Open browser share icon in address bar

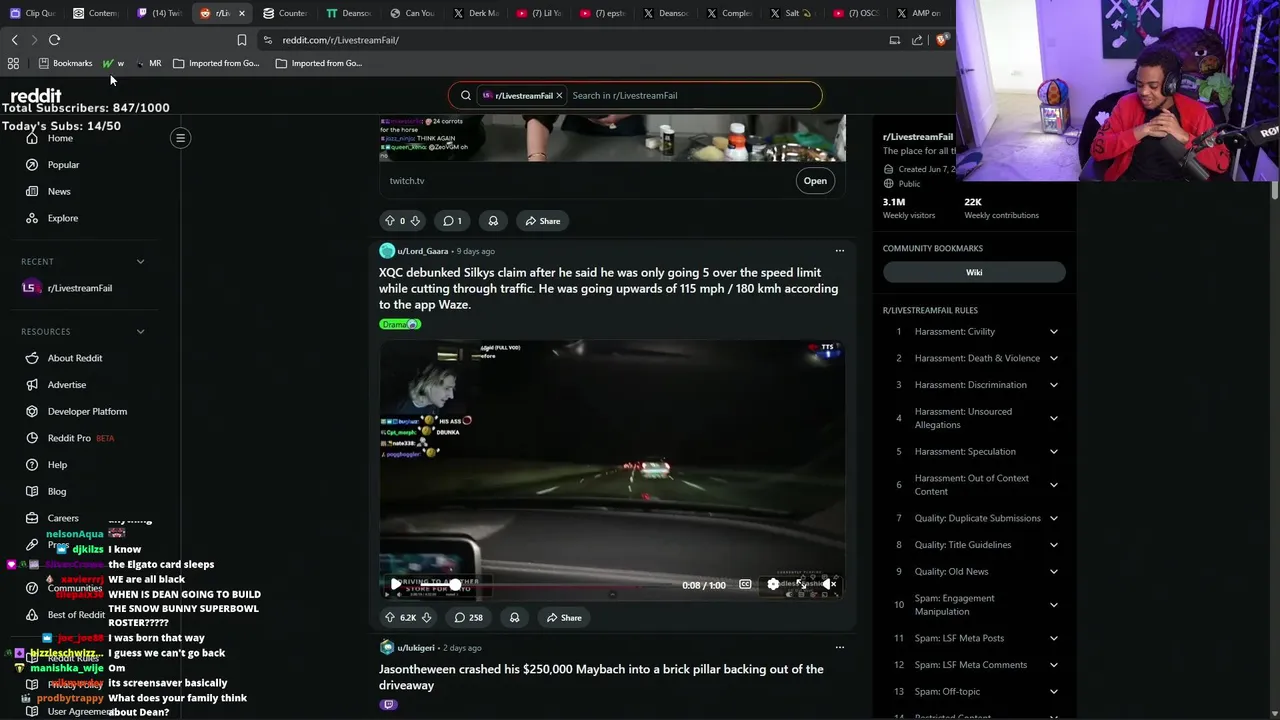(917, 40)
